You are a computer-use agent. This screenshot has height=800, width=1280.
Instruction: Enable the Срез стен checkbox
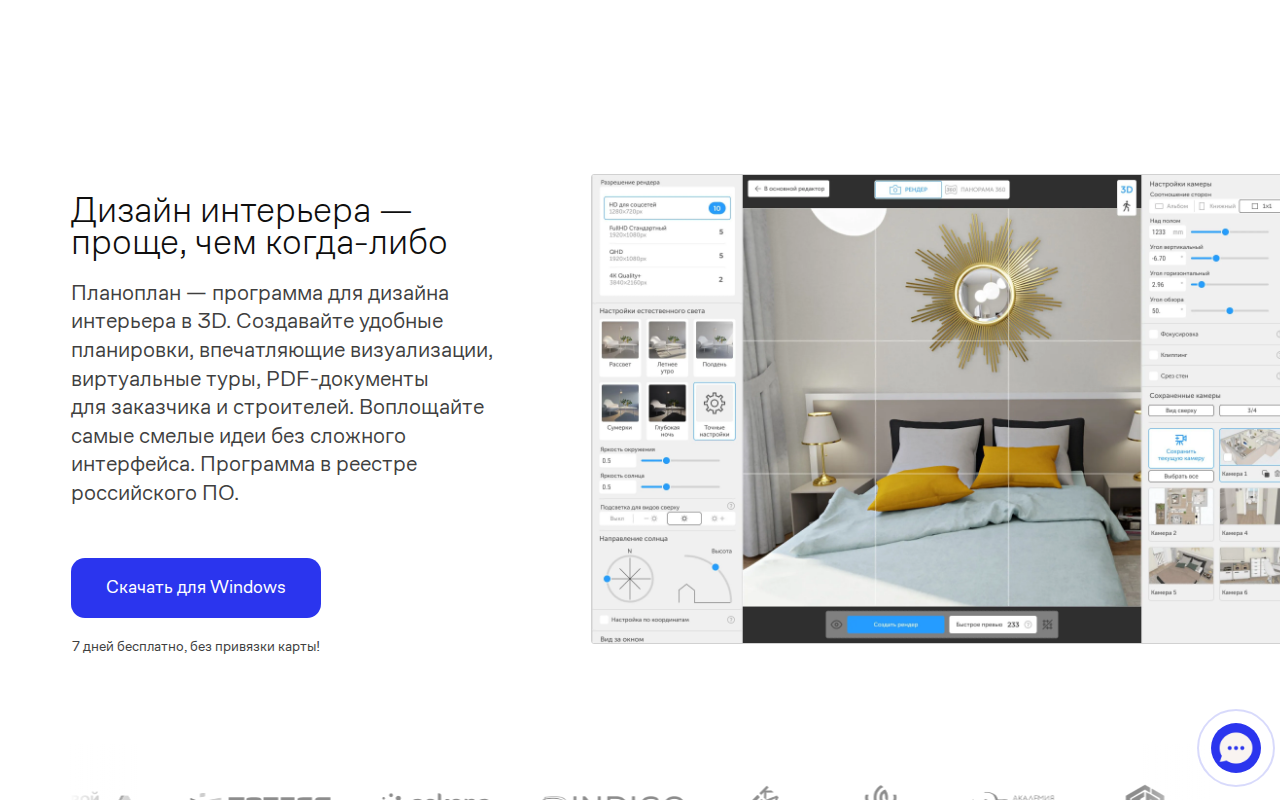coord(1154,376)
